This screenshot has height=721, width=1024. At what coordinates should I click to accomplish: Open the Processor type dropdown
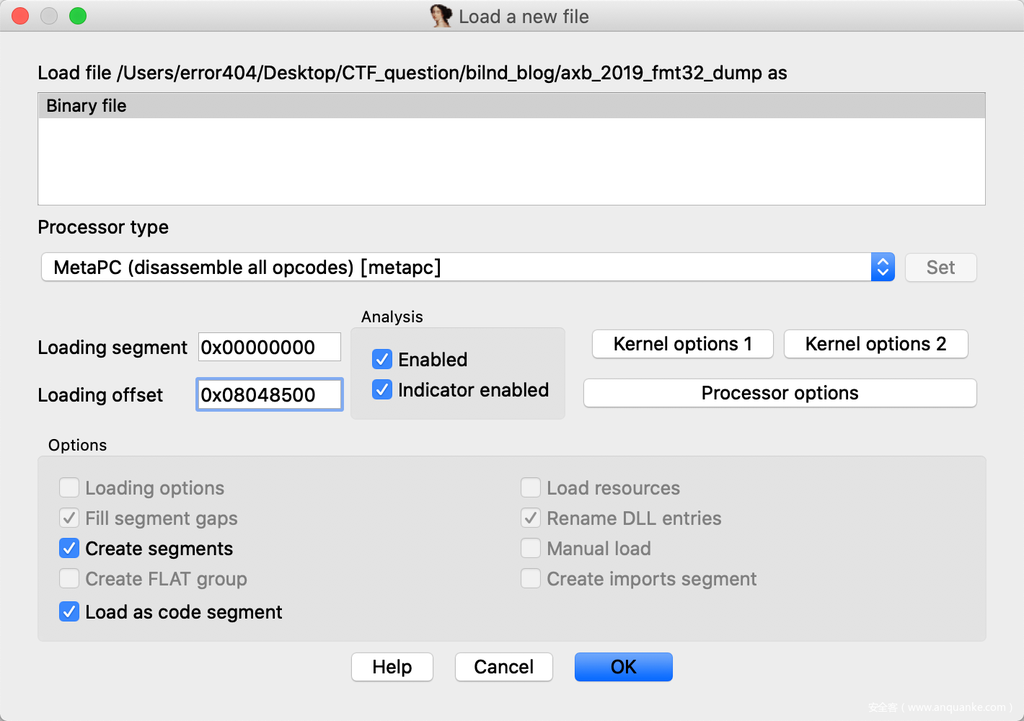click(x=467, y=267)
